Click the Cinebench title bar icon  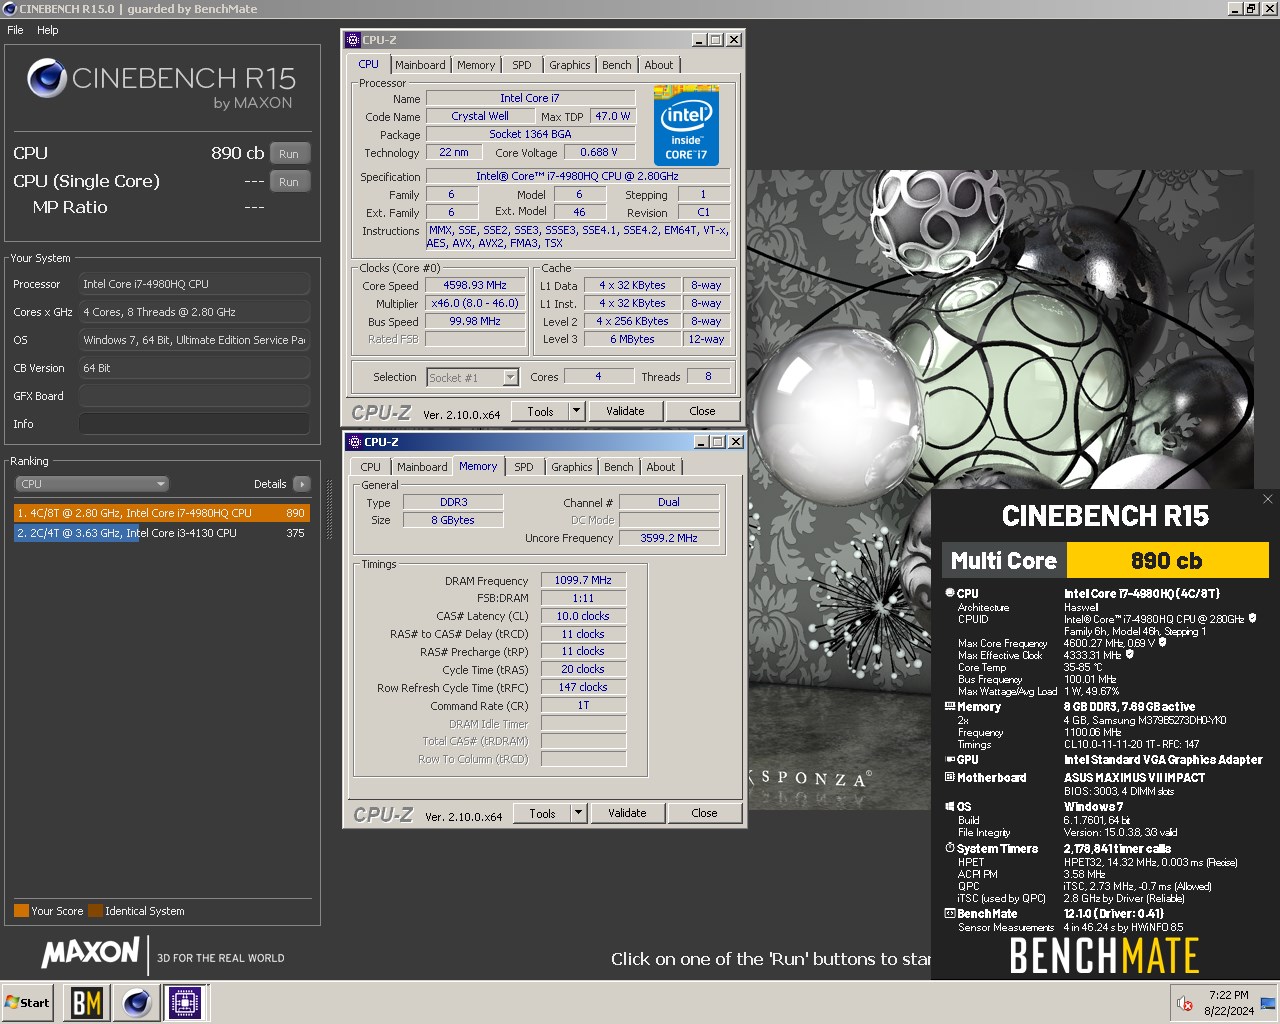(x=10, y=9)
